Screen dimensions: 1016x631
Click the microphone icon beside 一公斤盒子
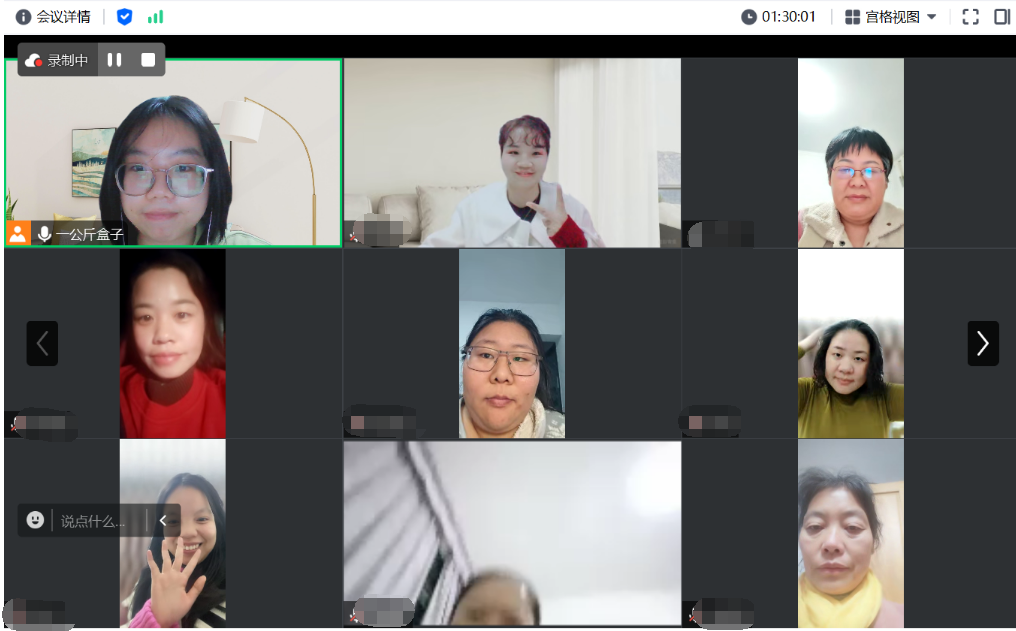(44, 234)
